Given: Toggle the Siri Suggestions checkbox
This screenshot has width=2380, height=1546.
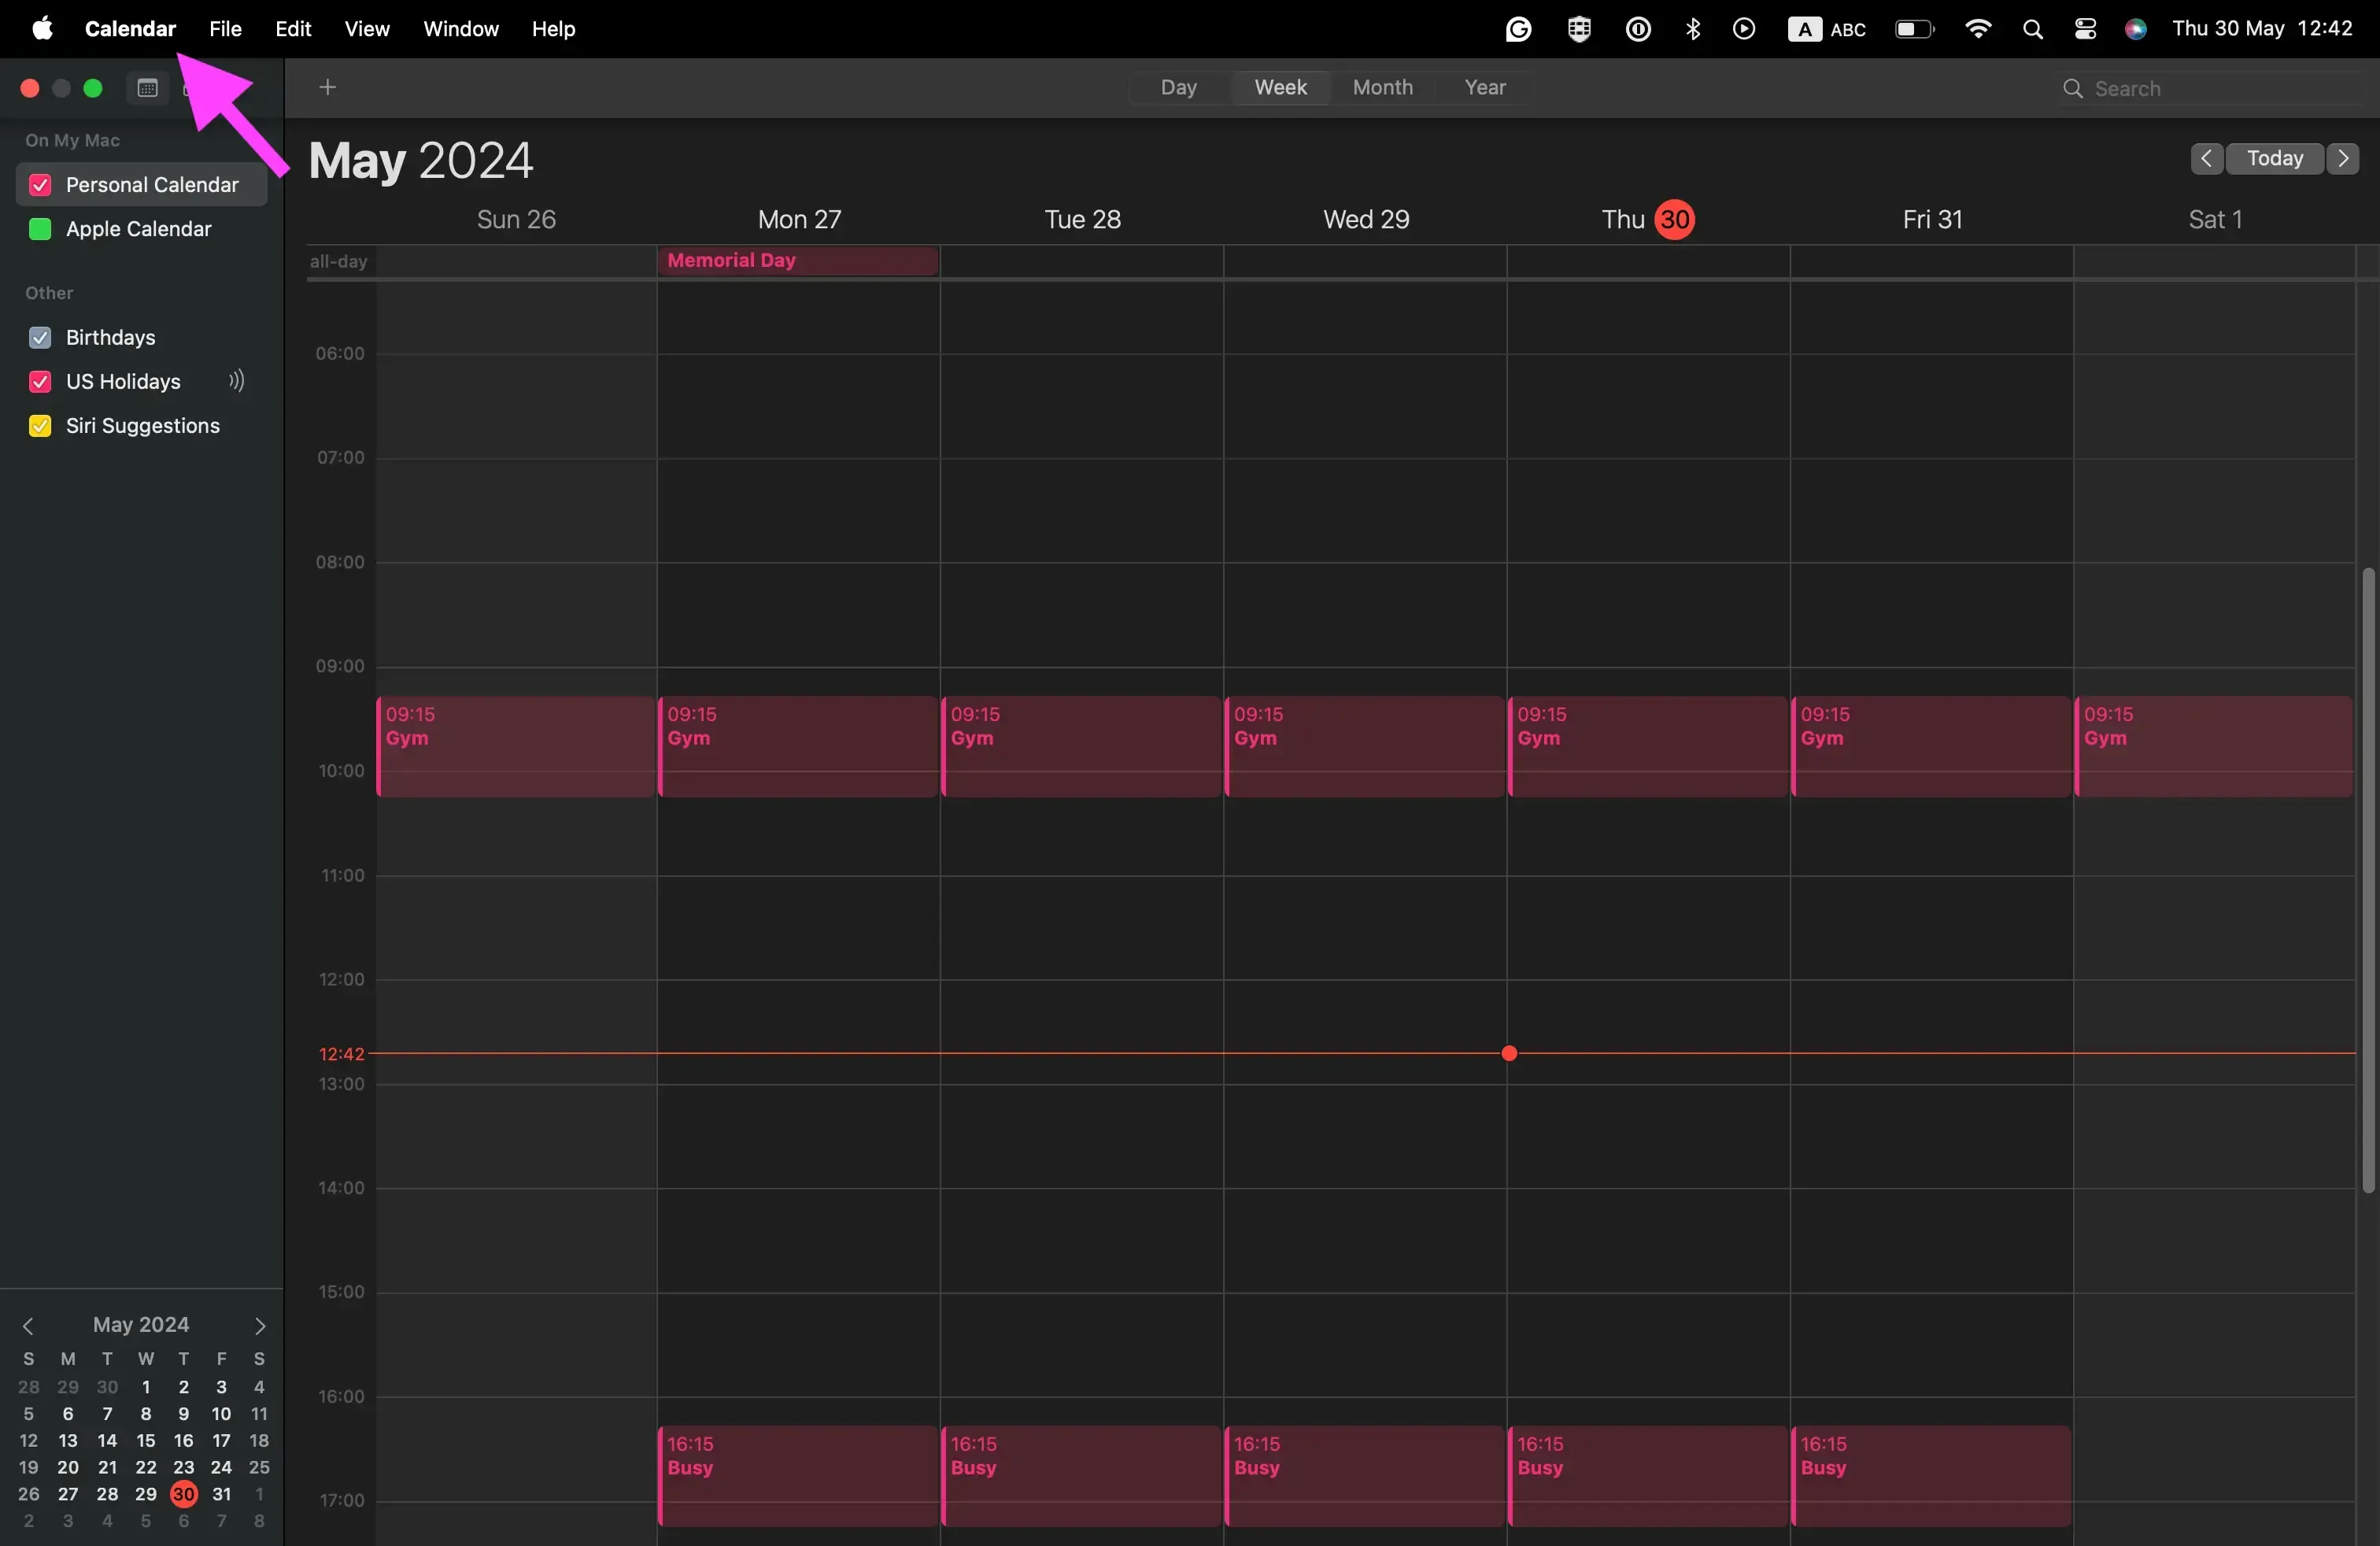Looking at the screenshot, I should (40, 425).
